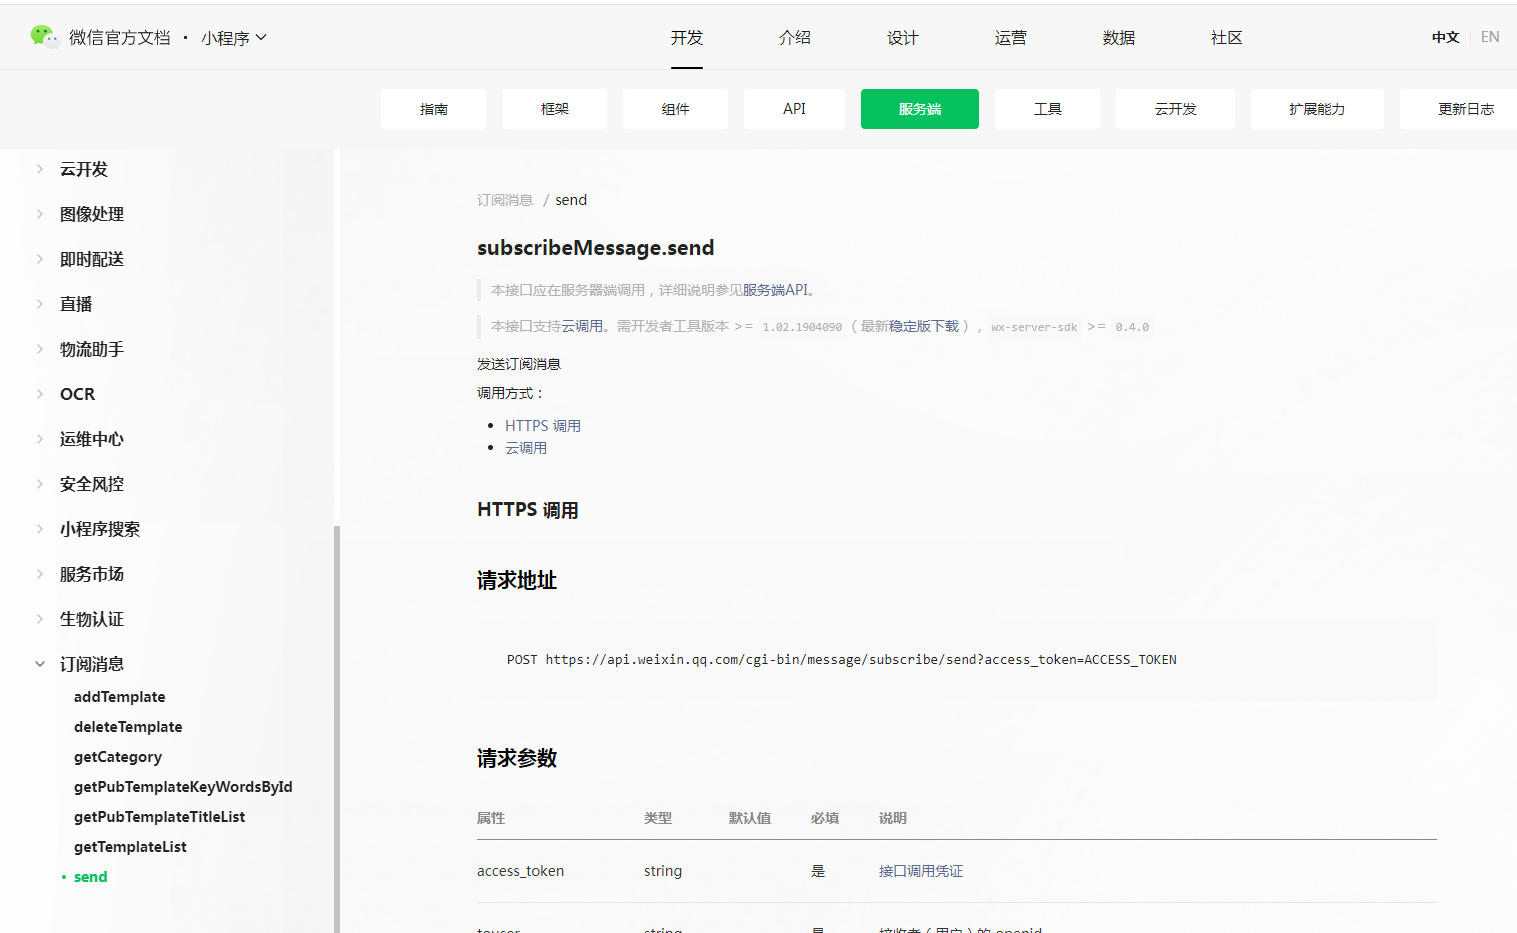Screen dimensions: 1517x933
Task: Switch language to EN
Action: click(1490, 37)
